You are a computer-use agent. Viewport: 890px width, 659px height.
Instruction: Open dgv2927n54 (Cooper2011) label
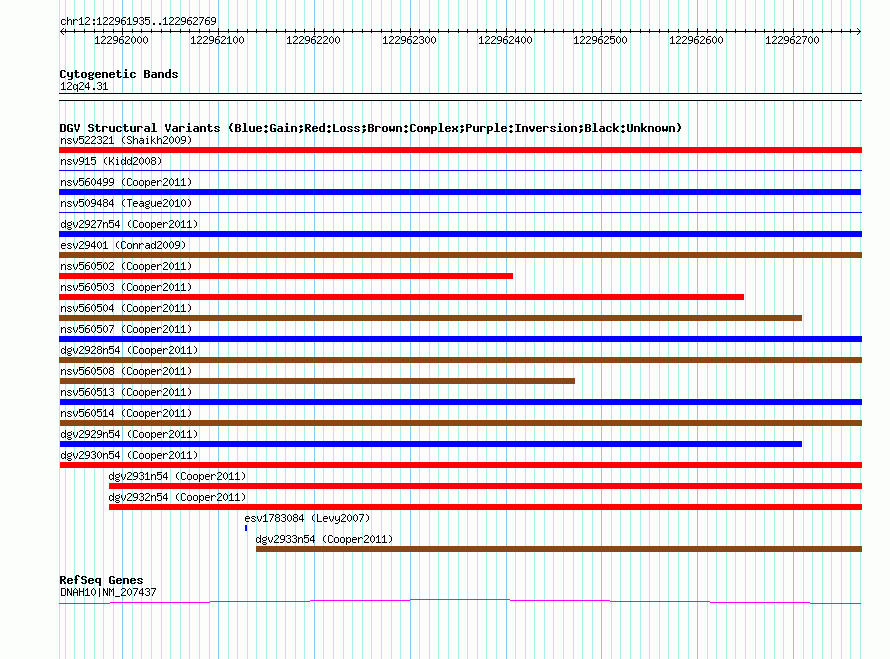pyautogui.click(x=129, y=224)
